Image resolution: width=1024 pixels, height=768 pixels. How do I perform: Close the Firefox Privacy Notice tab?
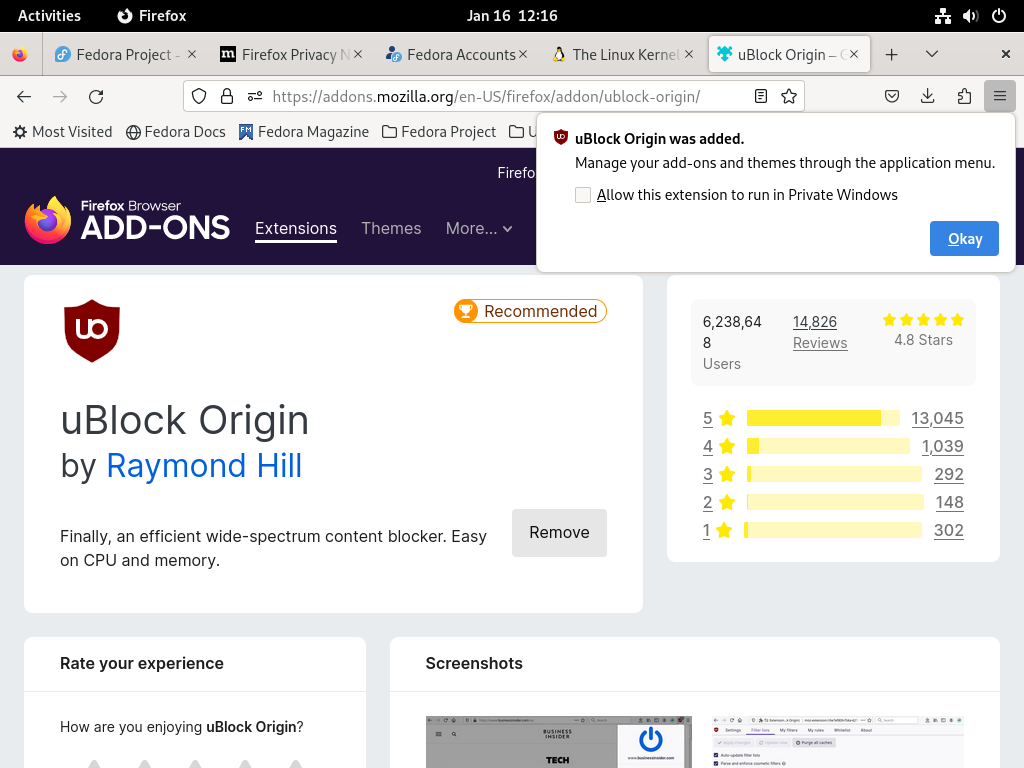click(358, 54)
